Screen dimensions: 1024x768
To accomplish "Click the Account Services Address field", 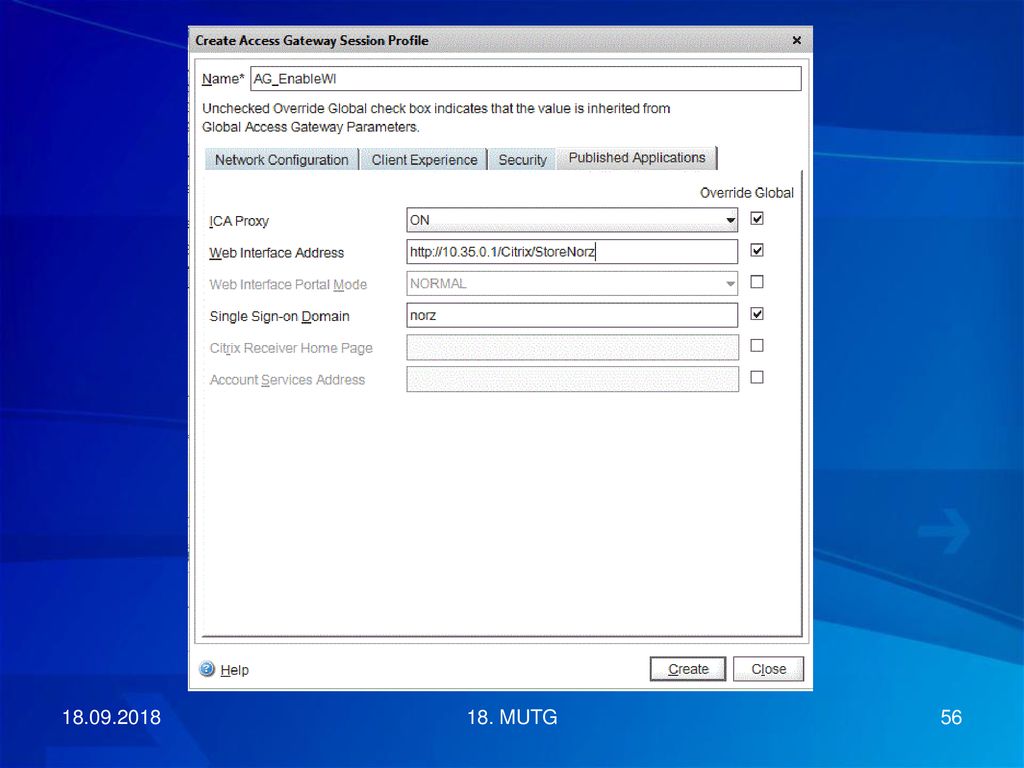I will tap(572, 379).
